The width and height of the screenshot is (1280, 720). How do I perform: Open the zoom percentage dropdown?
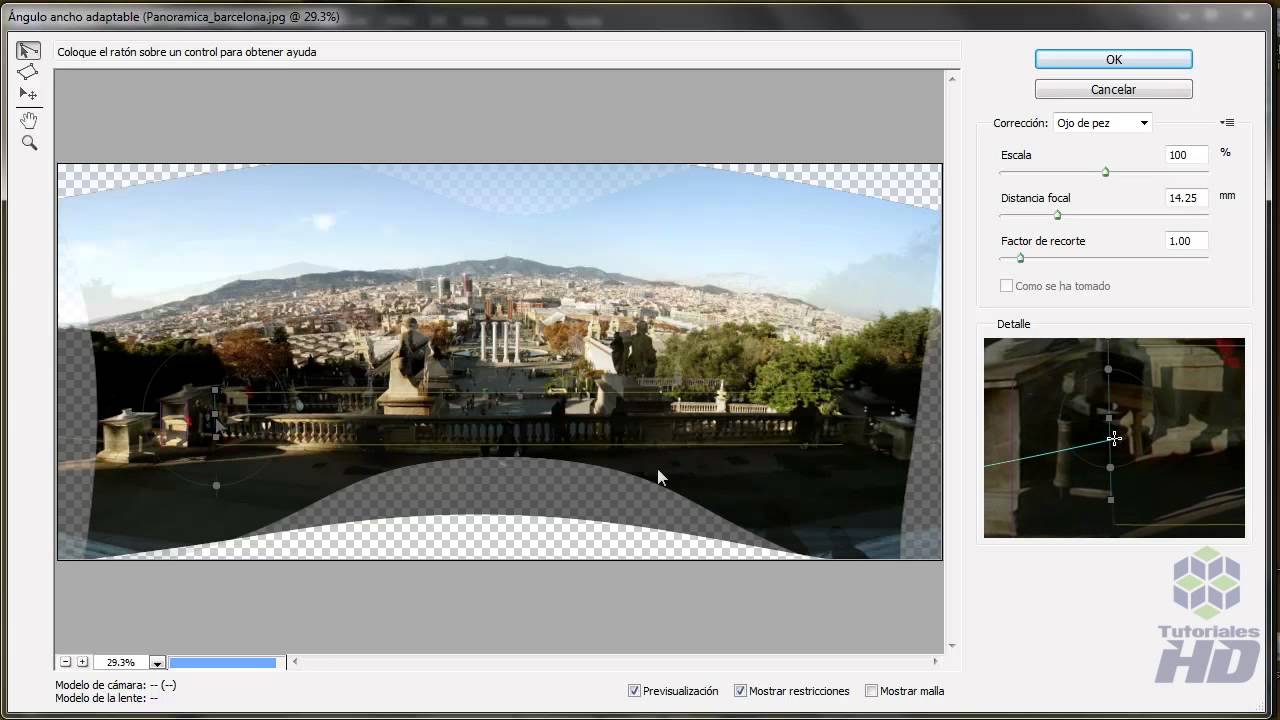coord(157,662)
